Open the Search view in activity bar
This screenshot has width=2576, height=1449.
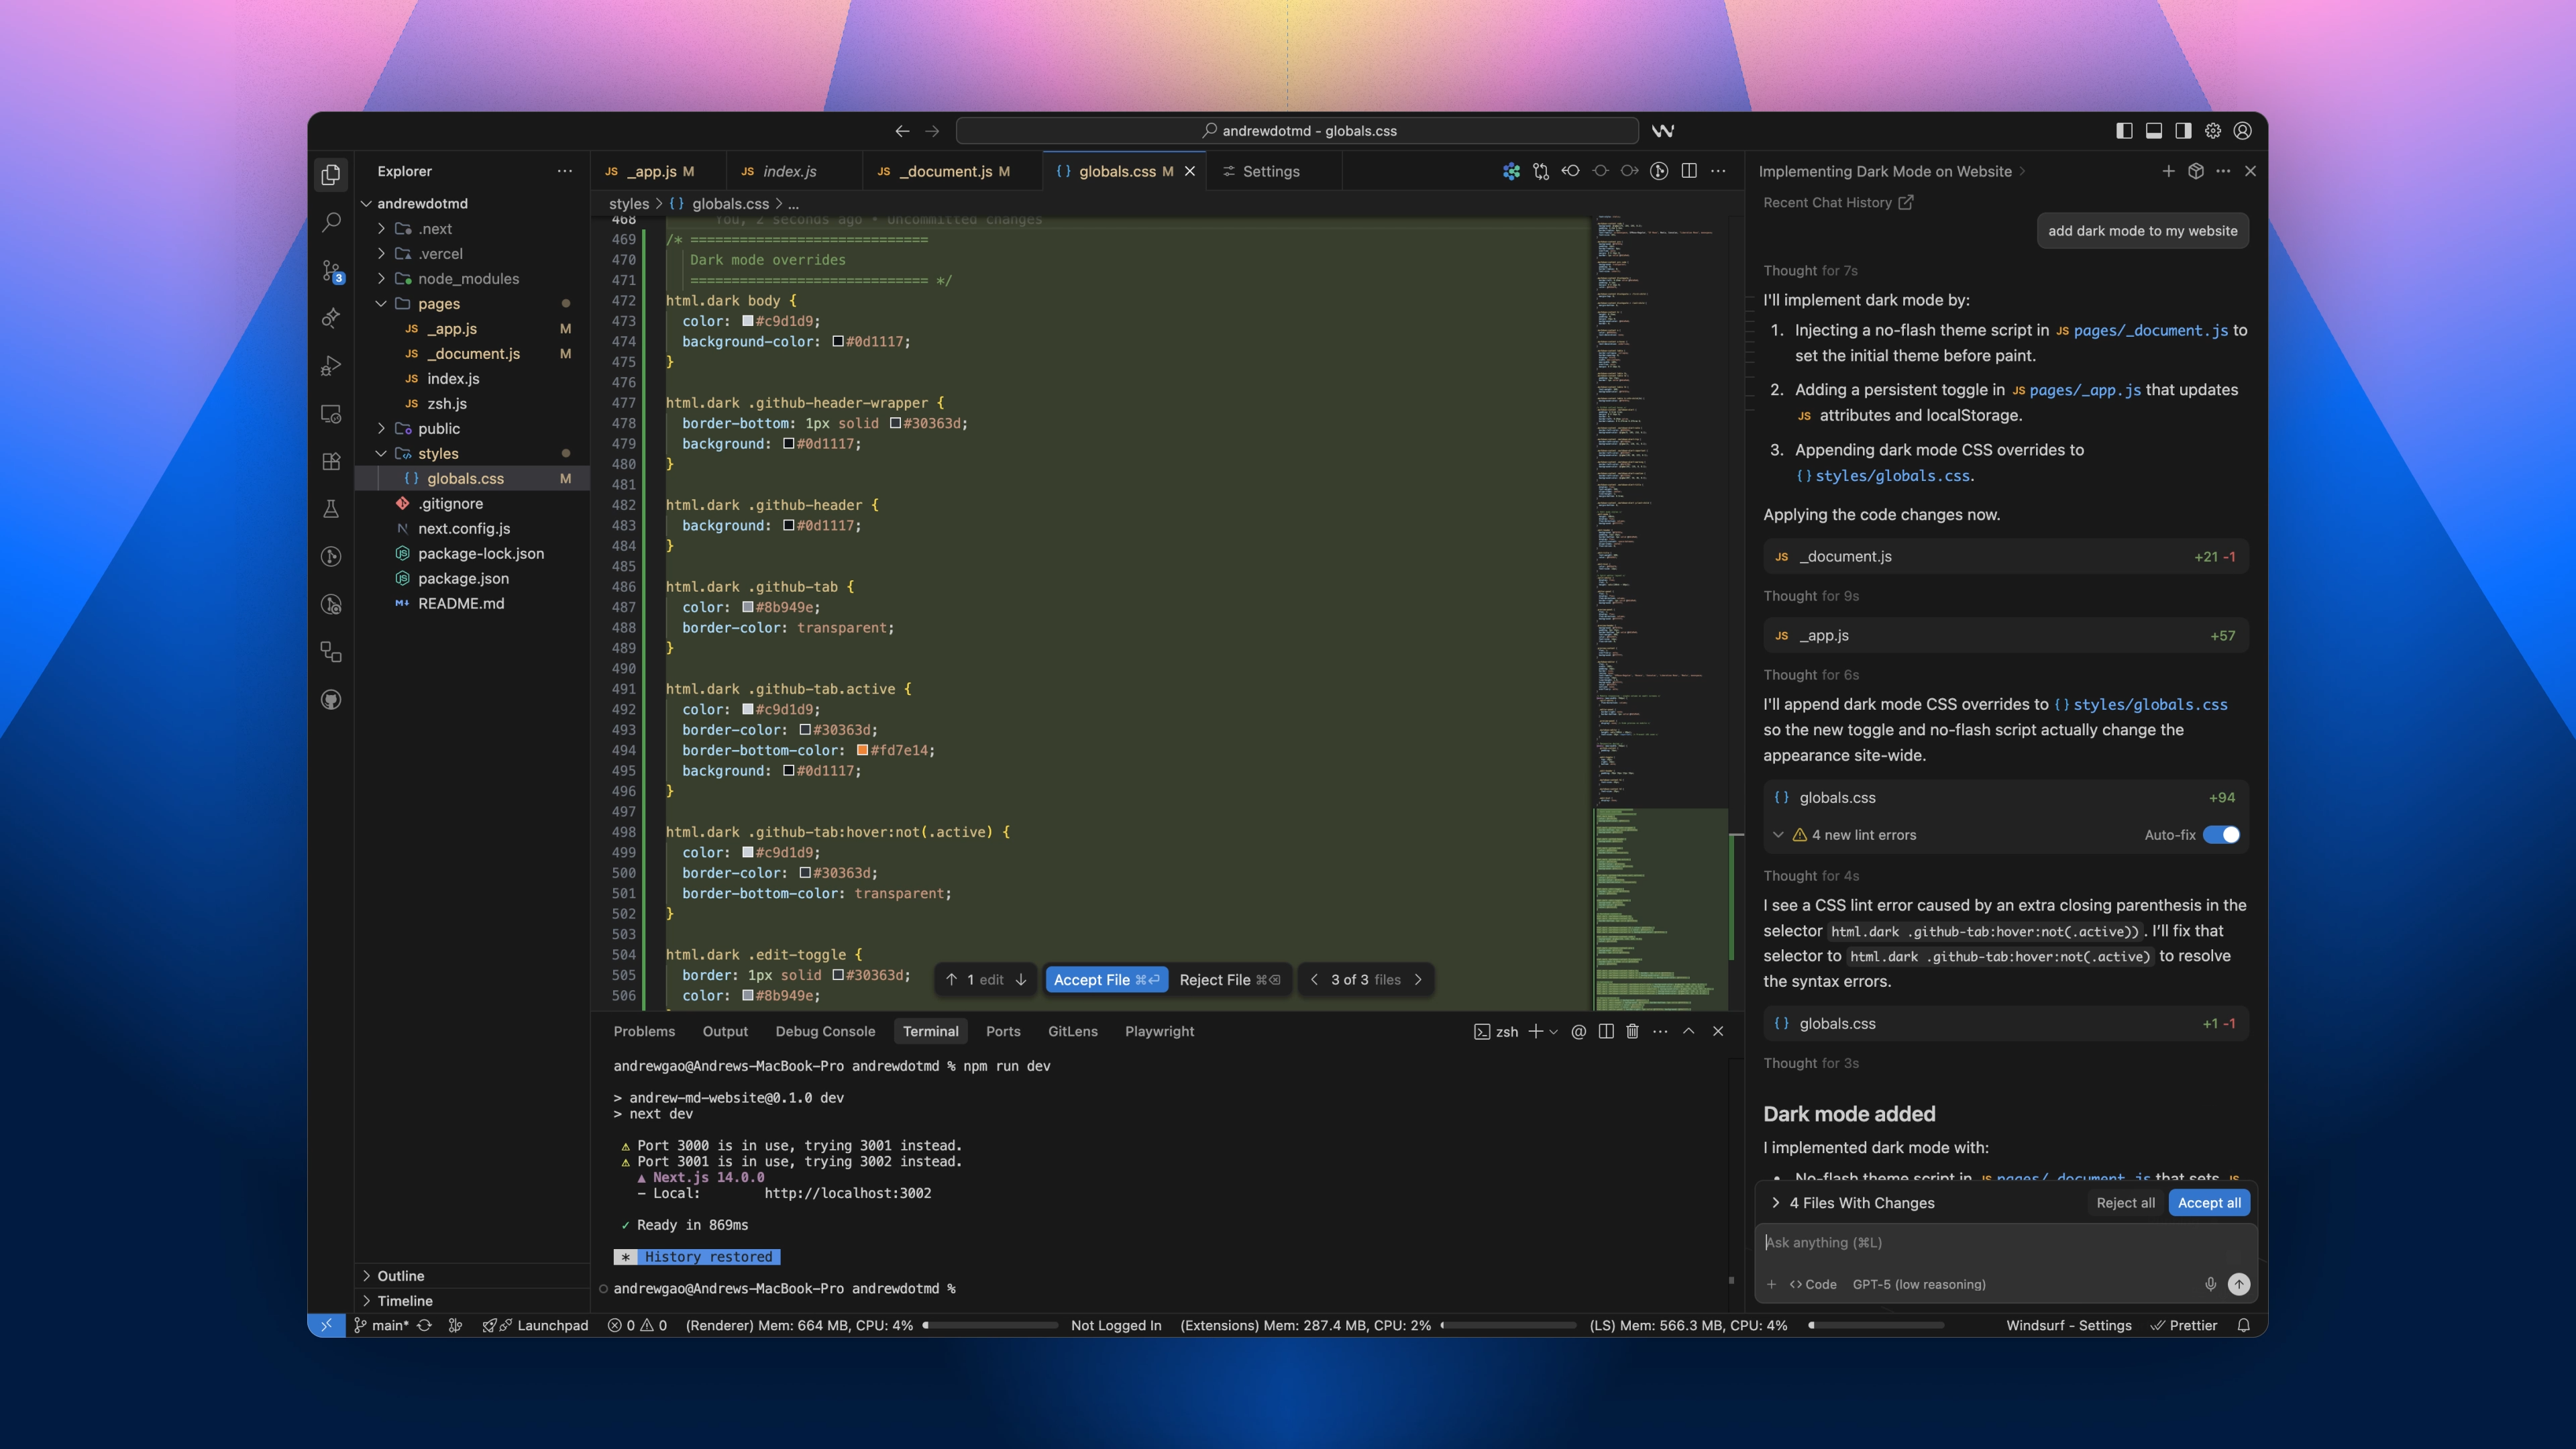[x=331, y=222]
